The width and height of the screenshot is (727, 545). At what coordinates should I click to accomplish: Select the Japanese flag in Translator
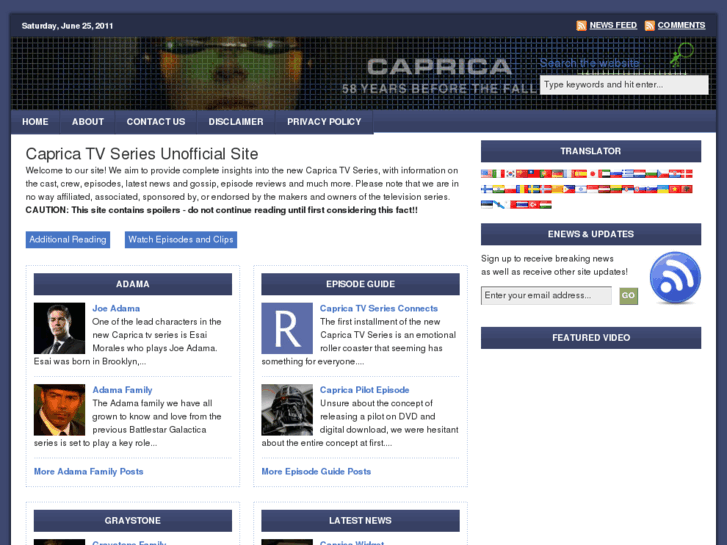pos(593,174)
